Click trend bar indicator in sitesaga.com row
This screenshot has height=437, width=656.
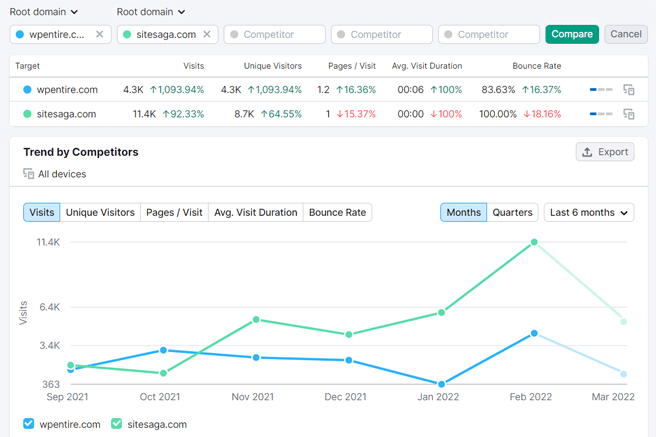601,114
